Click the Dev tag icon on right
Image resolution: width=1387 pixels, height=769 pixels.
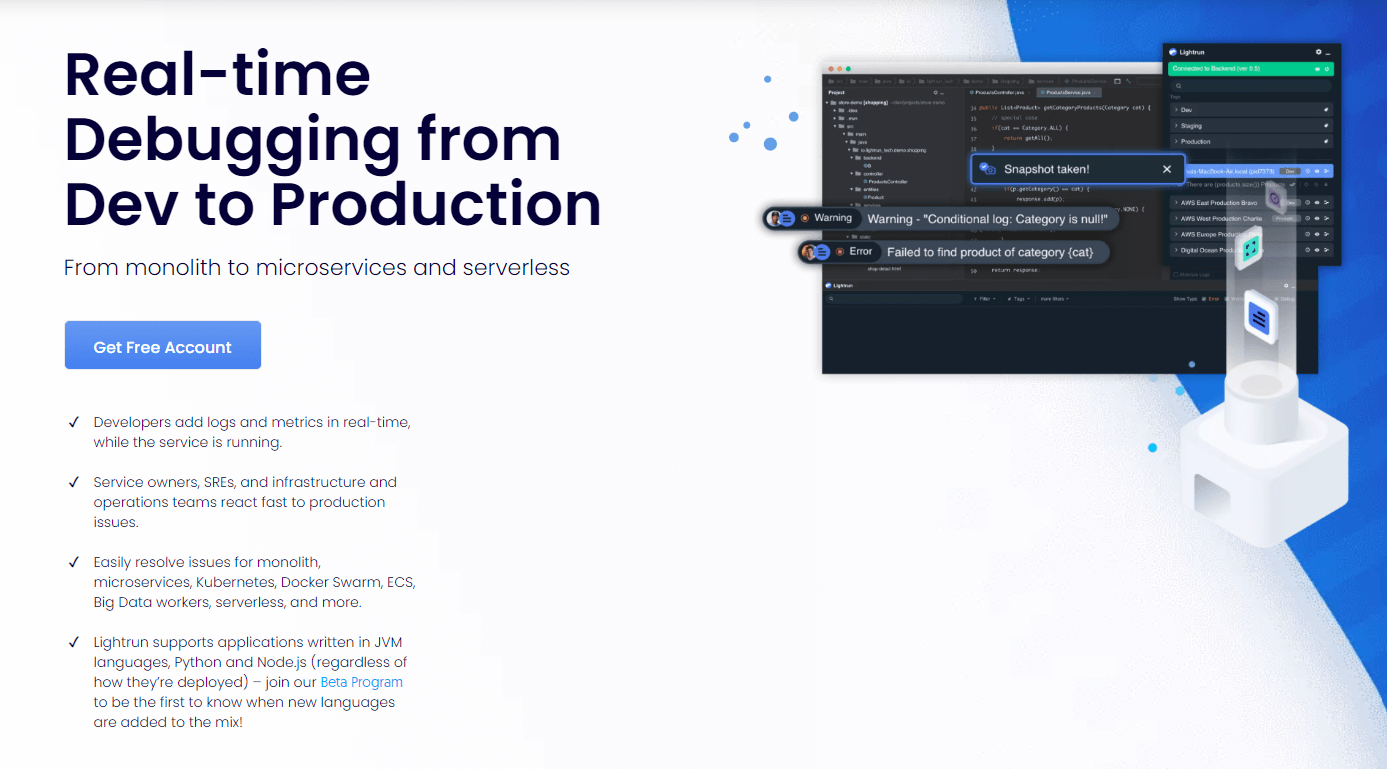(1326, 110)
